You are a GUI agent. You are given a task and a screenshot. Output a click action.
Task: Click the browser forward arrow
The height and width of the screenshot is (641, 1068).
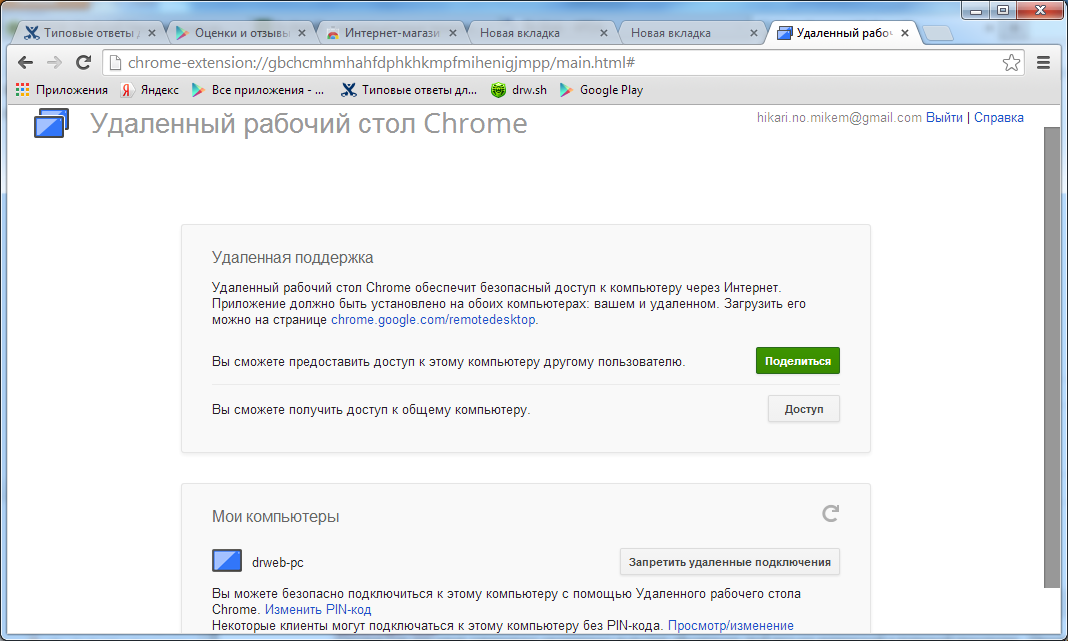[54, 63]
